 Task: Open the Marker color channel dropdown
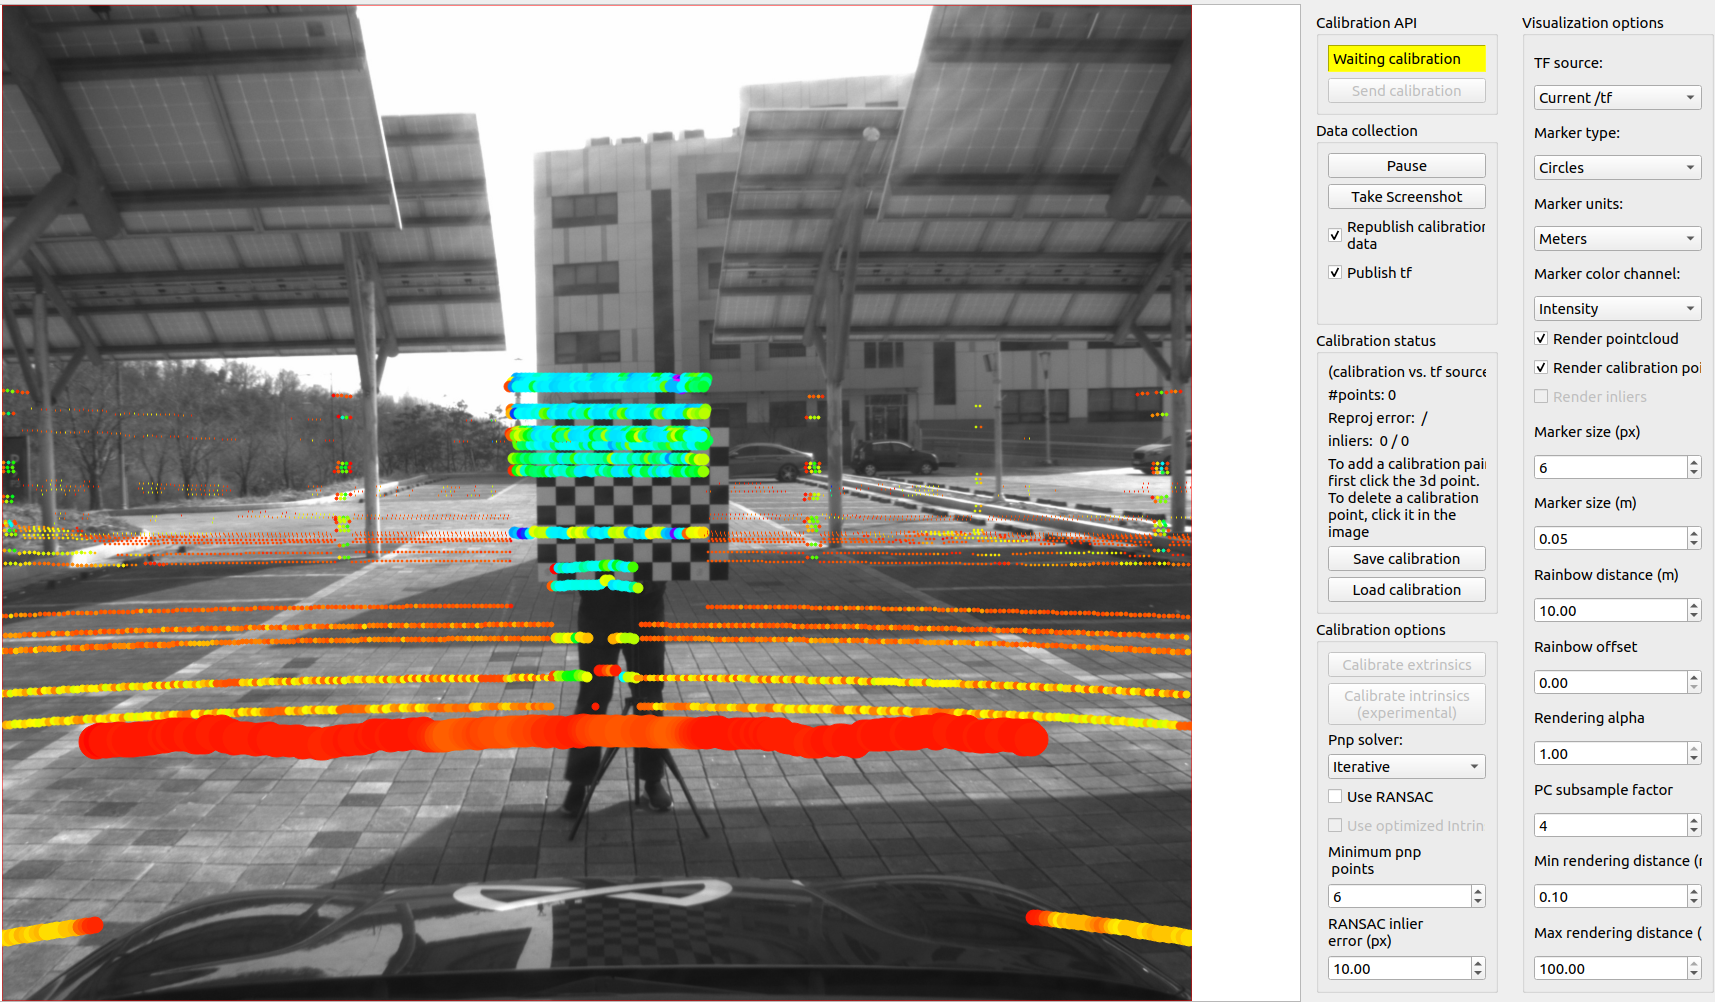click(x=1616, y=308)
